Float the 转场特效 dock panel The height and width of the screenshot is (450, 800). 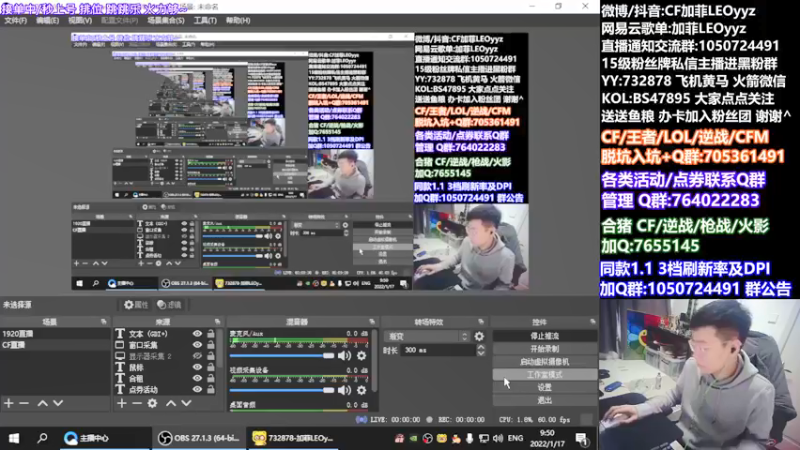[481, 322]
